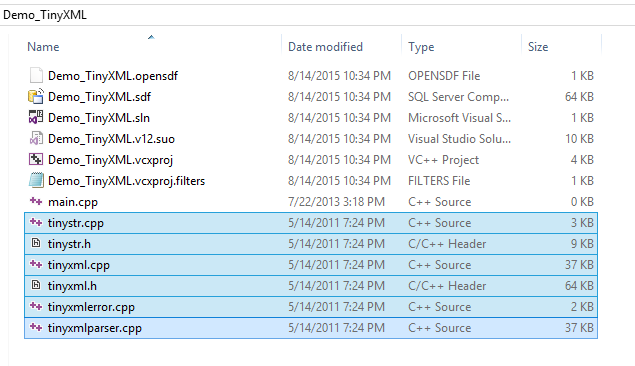Viewport: 635px width, 366px height.
Task: Select the tinystr.h file name
Action: (x=69, y=244)
